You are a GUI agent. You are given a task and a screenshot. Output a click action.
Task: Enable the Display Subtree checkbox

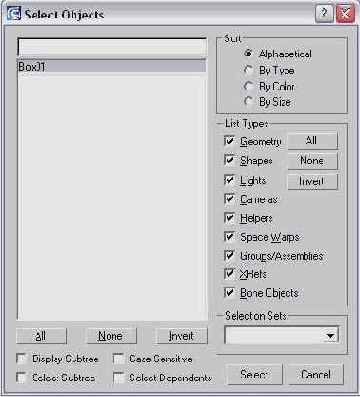click(x=22, y=359)
